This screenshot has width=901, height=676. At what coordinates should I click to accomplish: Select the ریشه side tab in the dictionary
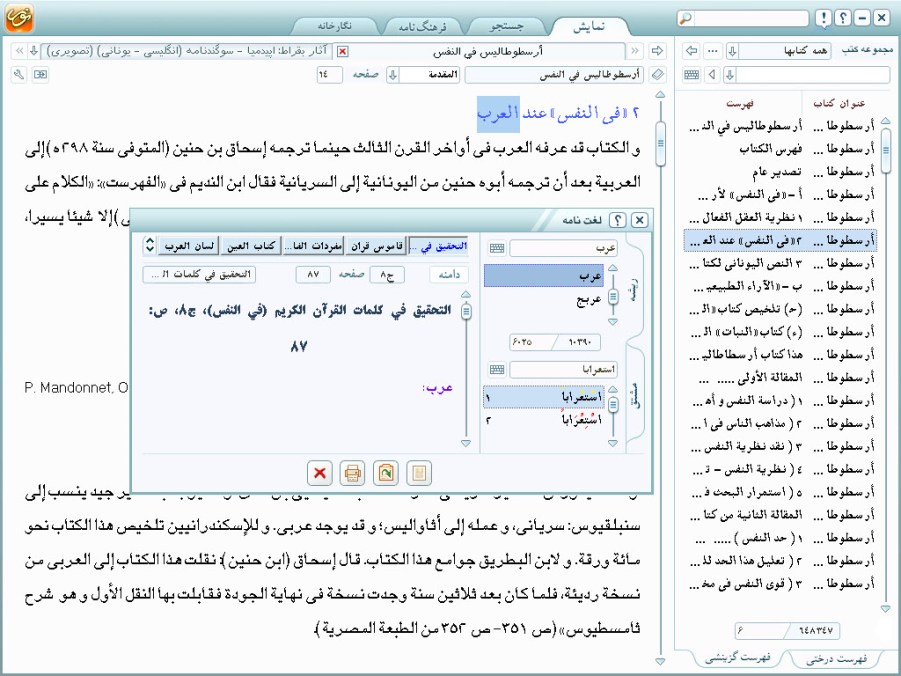coord(634,292)
